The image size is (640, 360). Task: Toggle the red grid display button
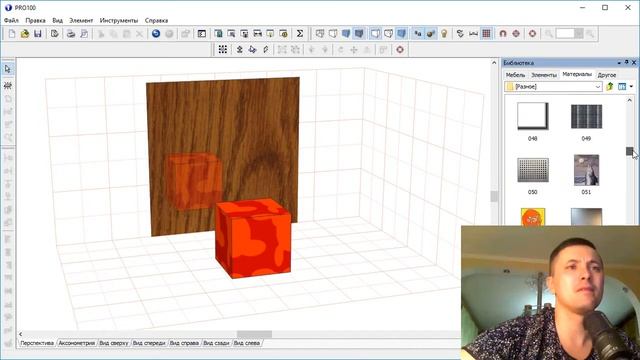(487, 34)
